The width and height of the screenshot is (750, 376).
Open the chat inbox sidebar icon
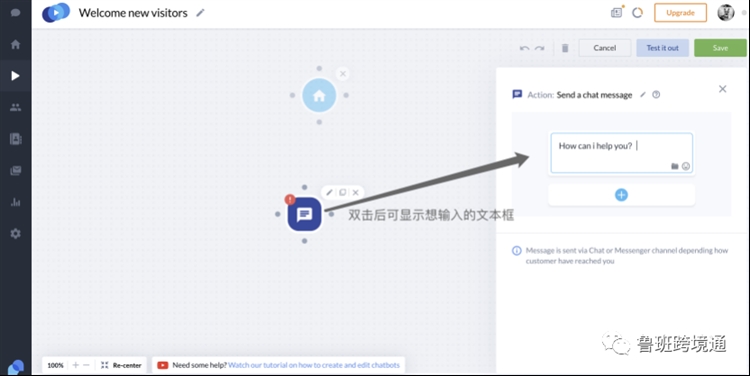(15, 12)
